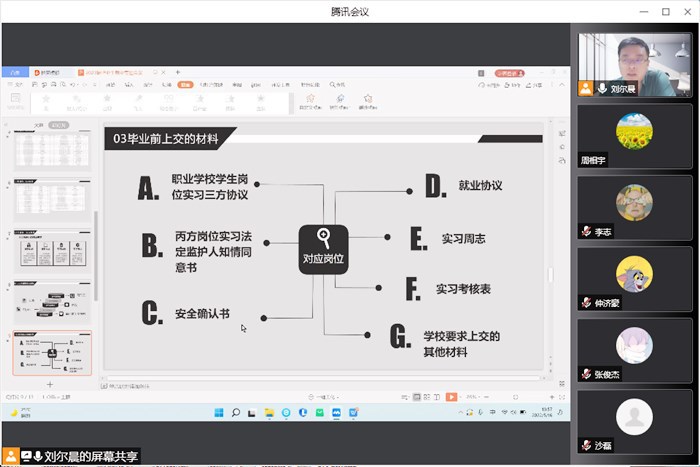This screenshot has height=467, width=700.
Task: Click the screen-share host avatar icon at bottom-left
Action: [x=10, y=456]
